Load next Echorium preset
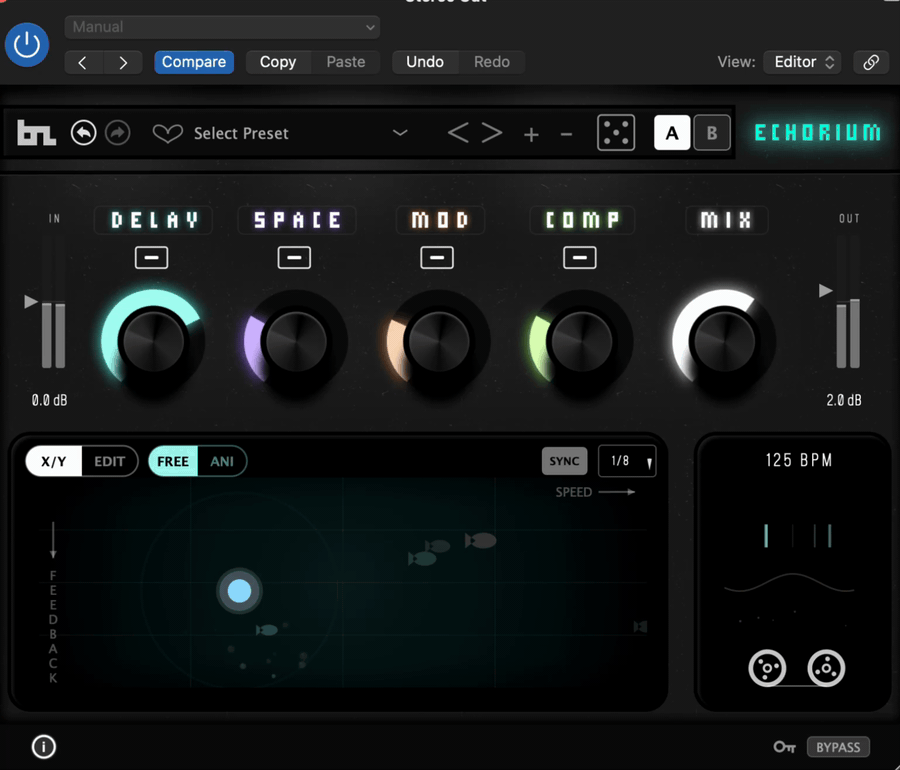Screen dimensions: 900x770 click(x=492, y=133)
